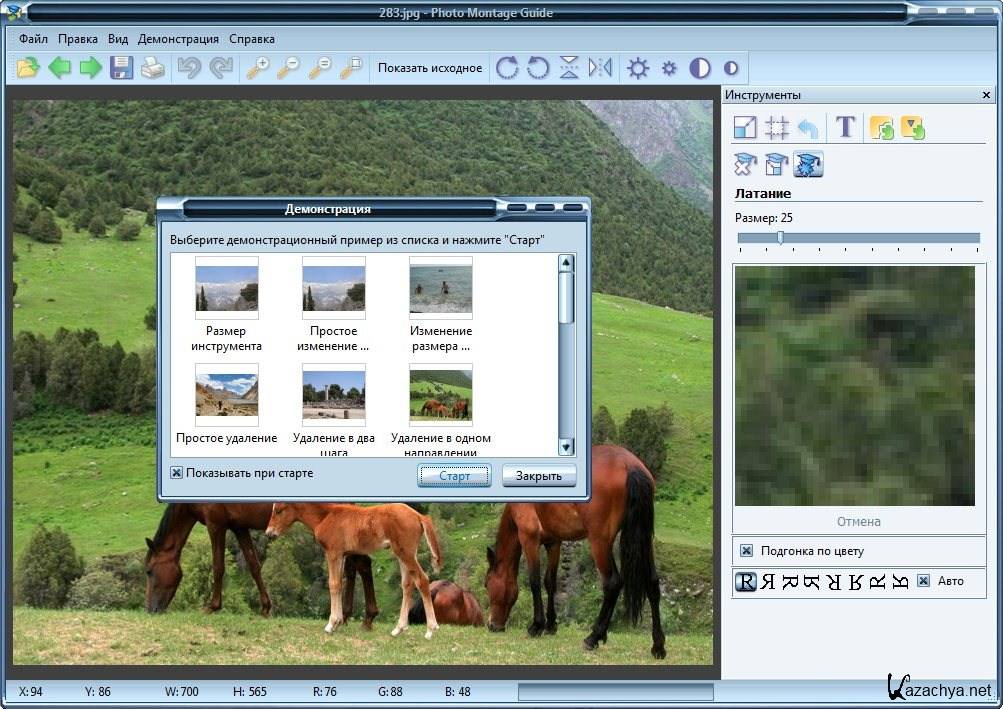Viewport: 1003px width, 709px height.
Task: Flip image vertically using toolbar icon
Action: point(569,68)
